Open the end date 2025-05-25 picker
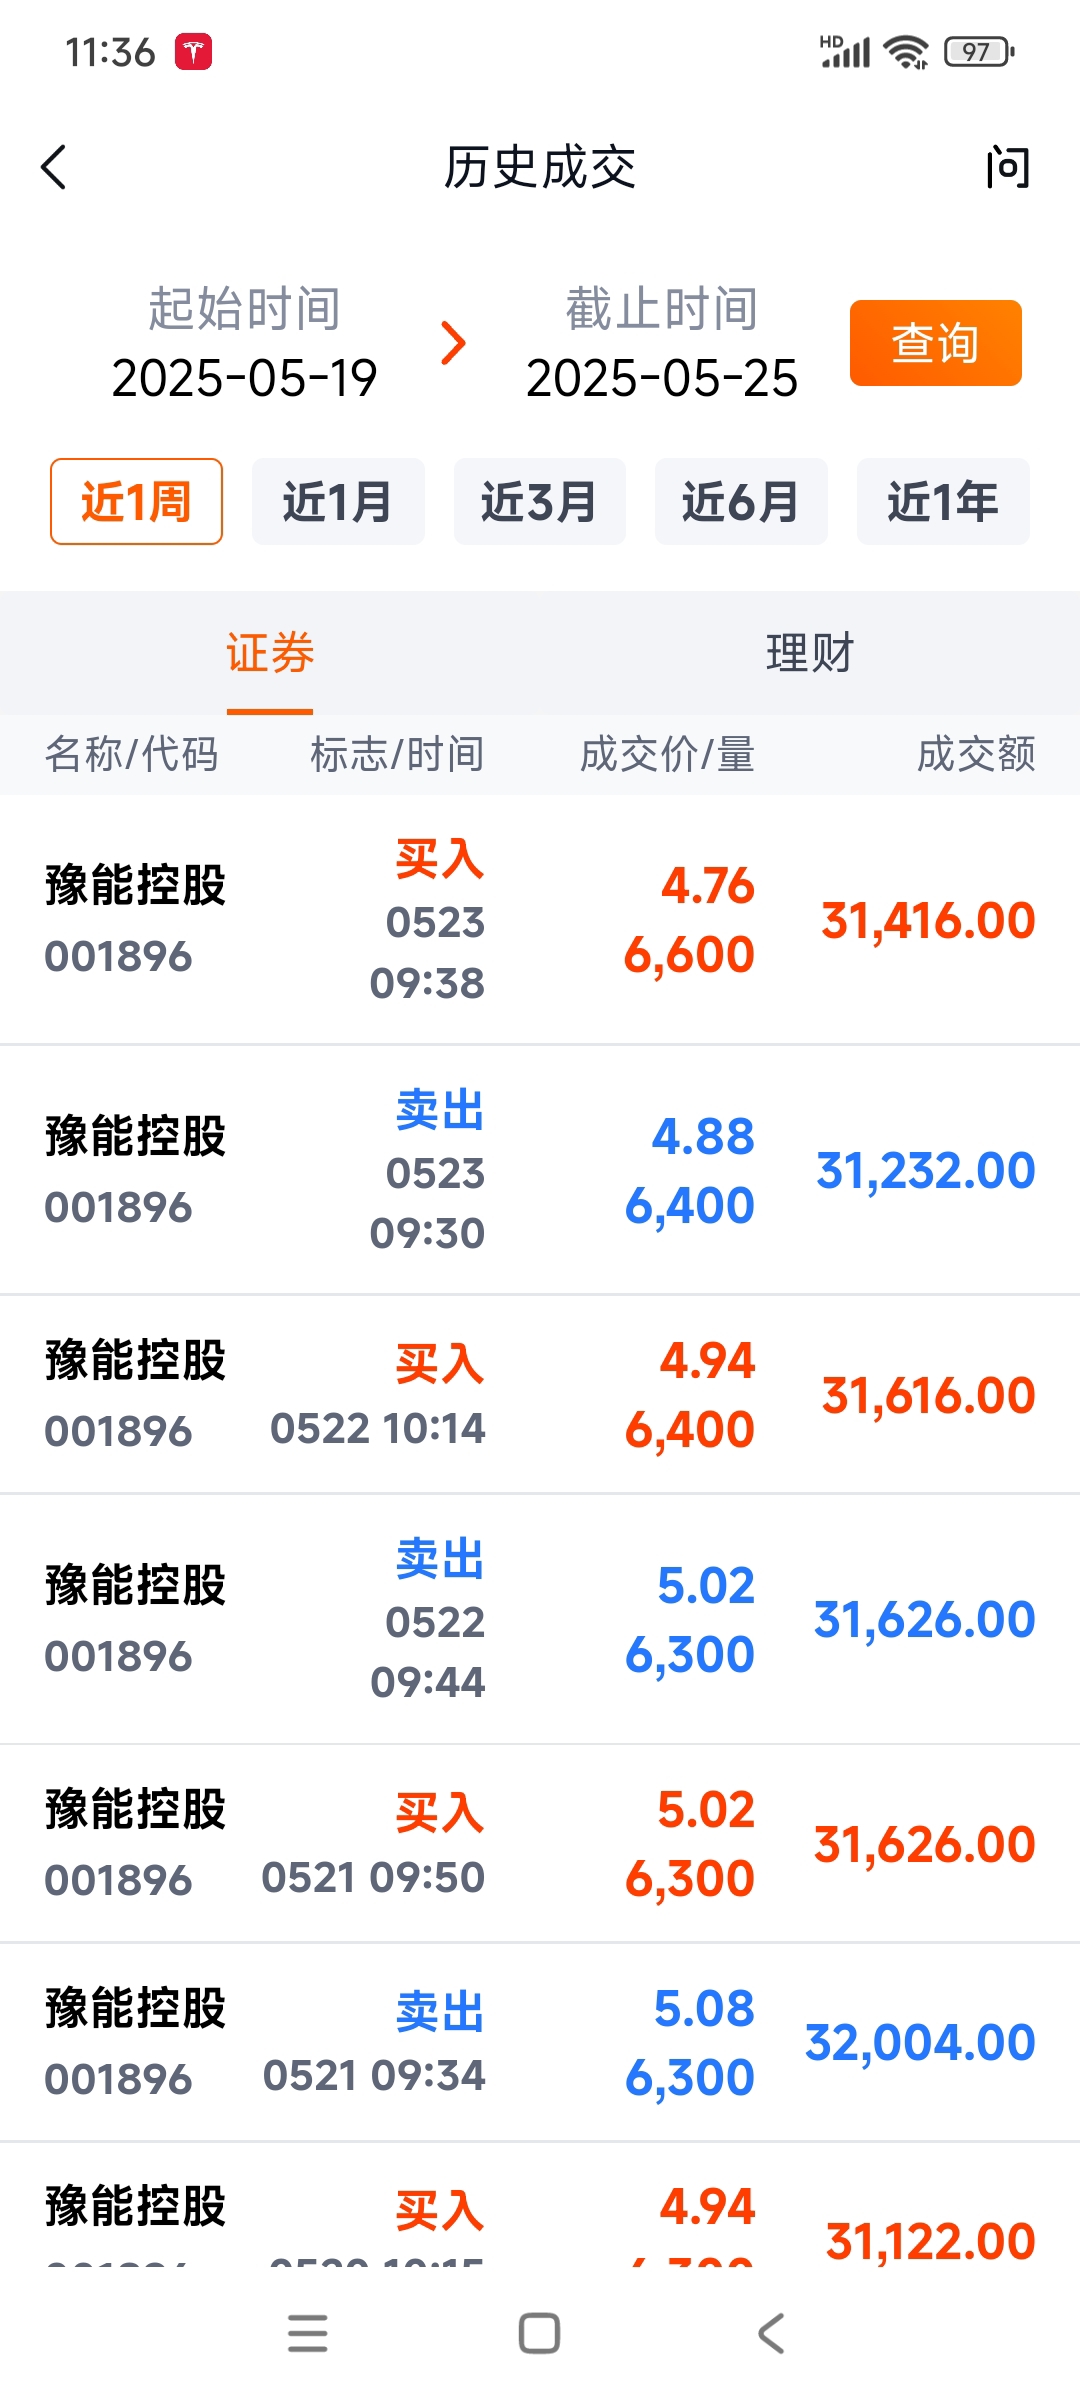Image resolution: width=1080 pixels, height=2400 pixels. tap(662, 378)
